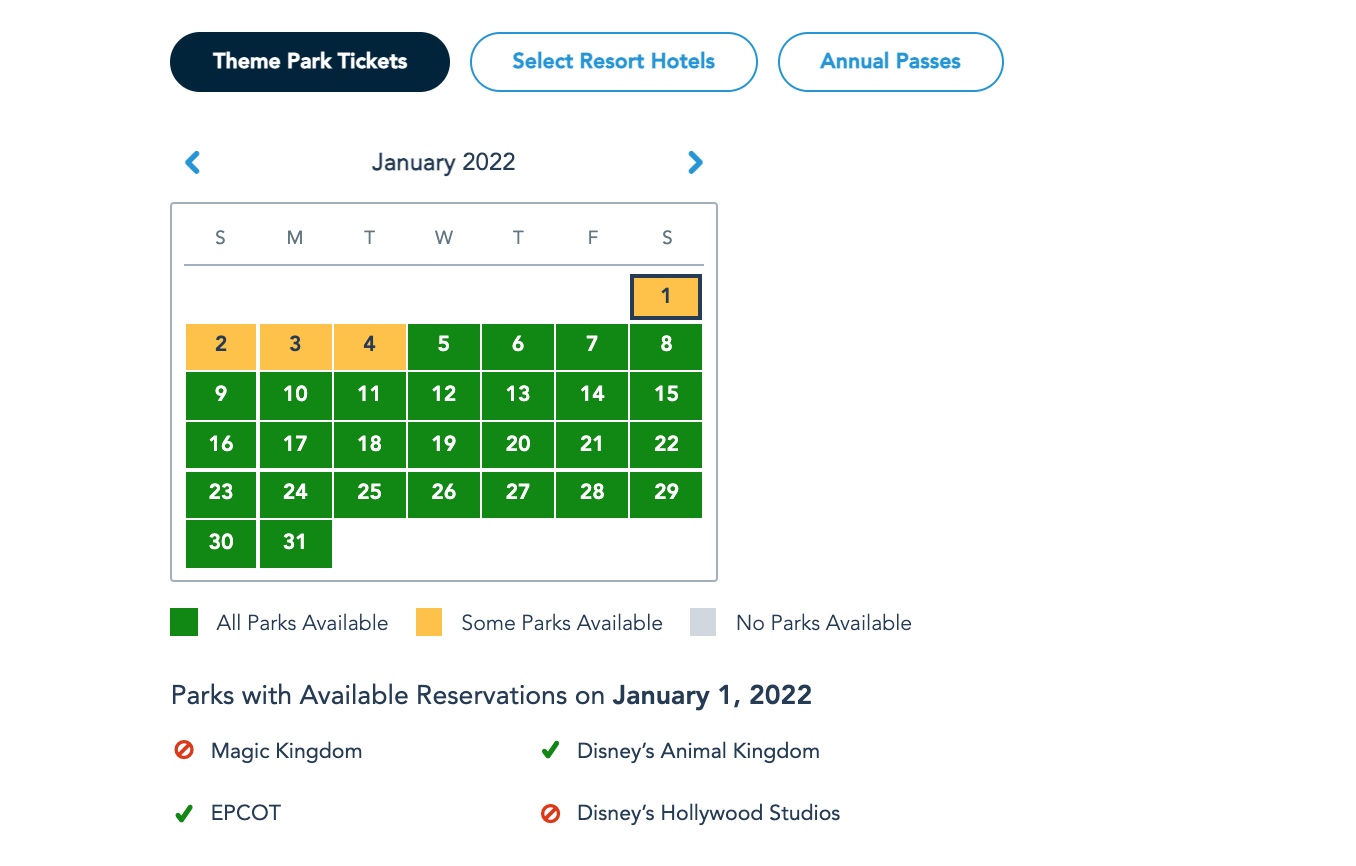The height and width of the screenshot is (866, 1356).
Task: Click the Magic Kingdom unavailable icon
Action: [184, 750]
